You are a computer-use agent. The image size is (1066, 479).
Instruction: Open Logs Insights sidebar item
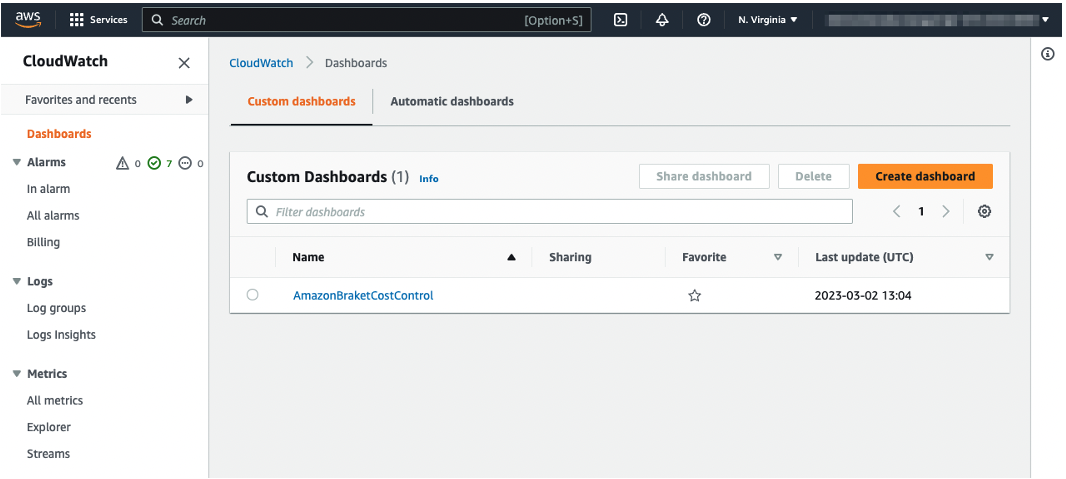(x=61, y=334)
